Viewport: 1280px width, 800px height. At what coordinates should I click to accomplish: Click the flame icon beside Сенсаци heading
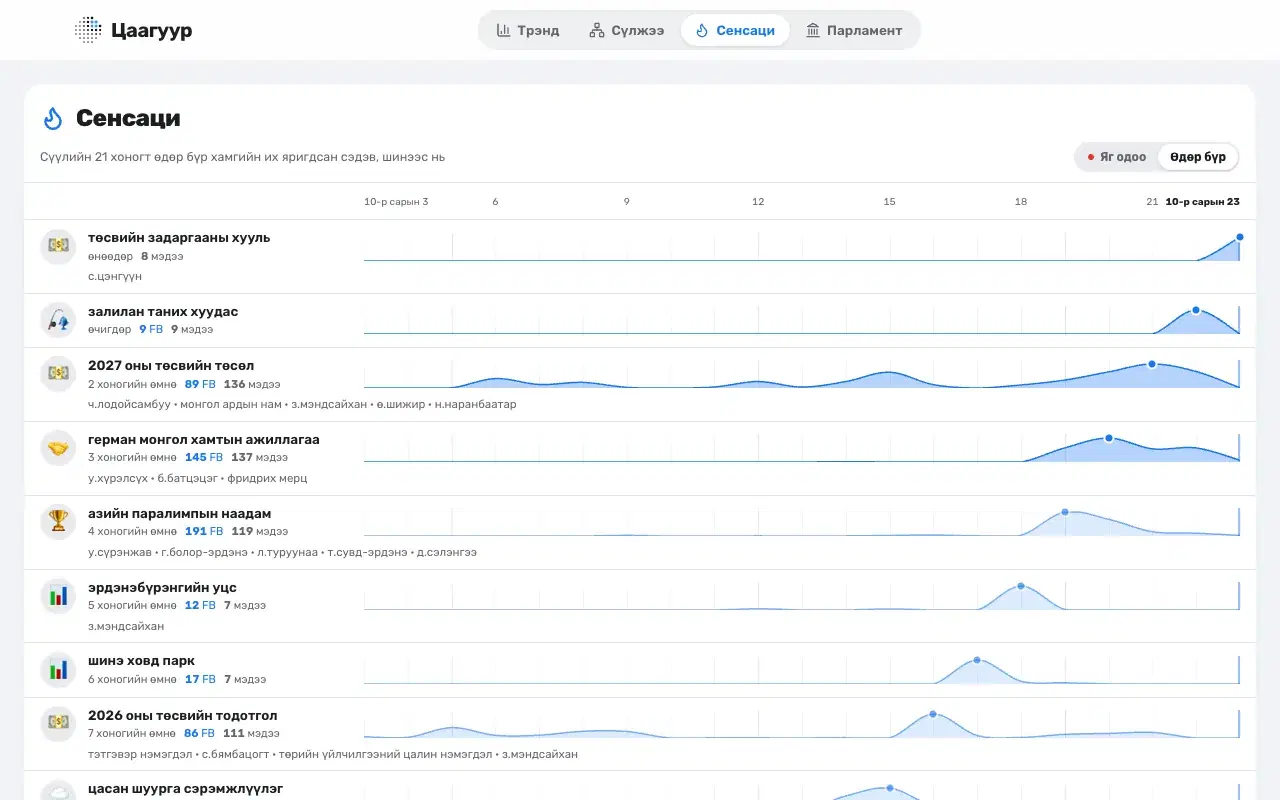(x=53, y=118)
